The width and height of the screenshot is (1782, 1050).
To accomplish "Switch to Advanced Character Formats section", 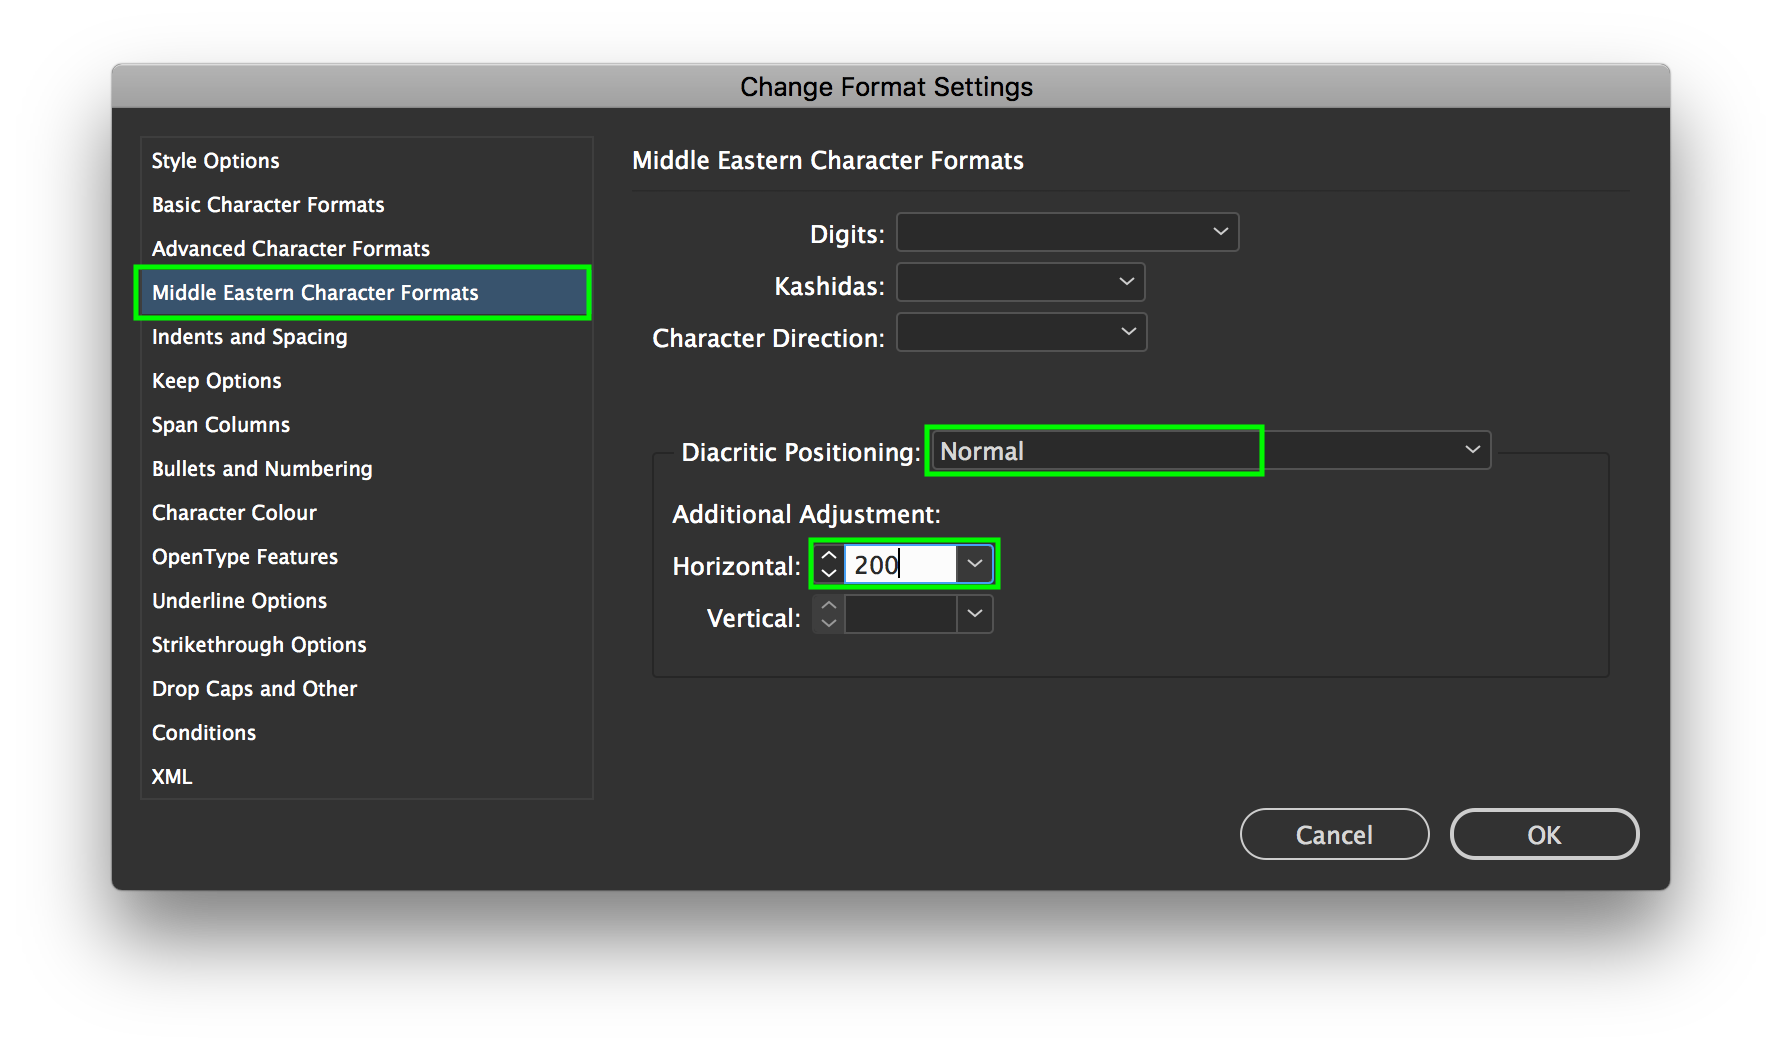I will coord(291,249).
